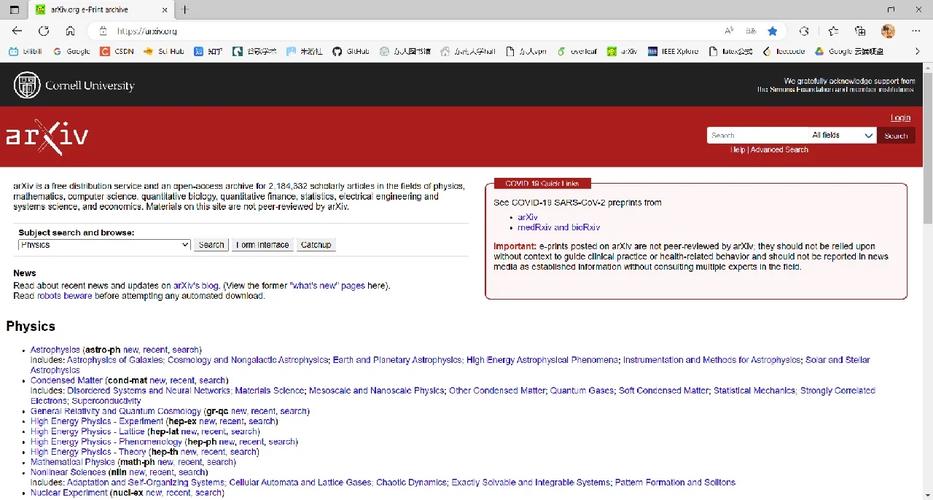Click the arXiv logo in red banner
This screenshot has height=500, width=933.
click(46, 137)
